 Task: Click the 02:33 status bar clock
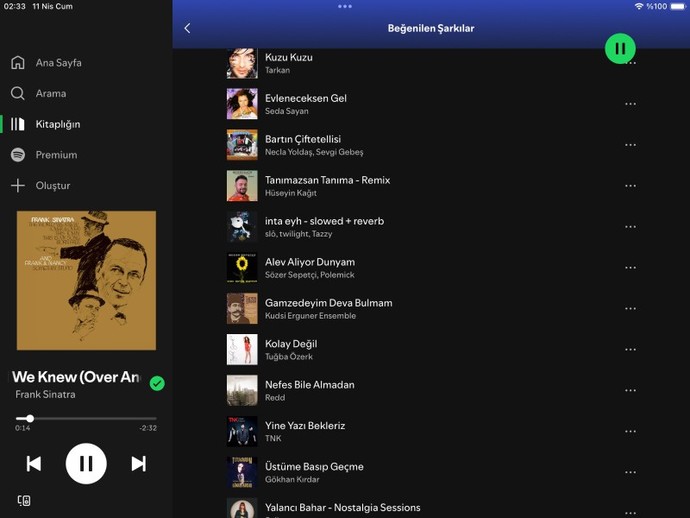pyautogui.click(x=15, y=6)
